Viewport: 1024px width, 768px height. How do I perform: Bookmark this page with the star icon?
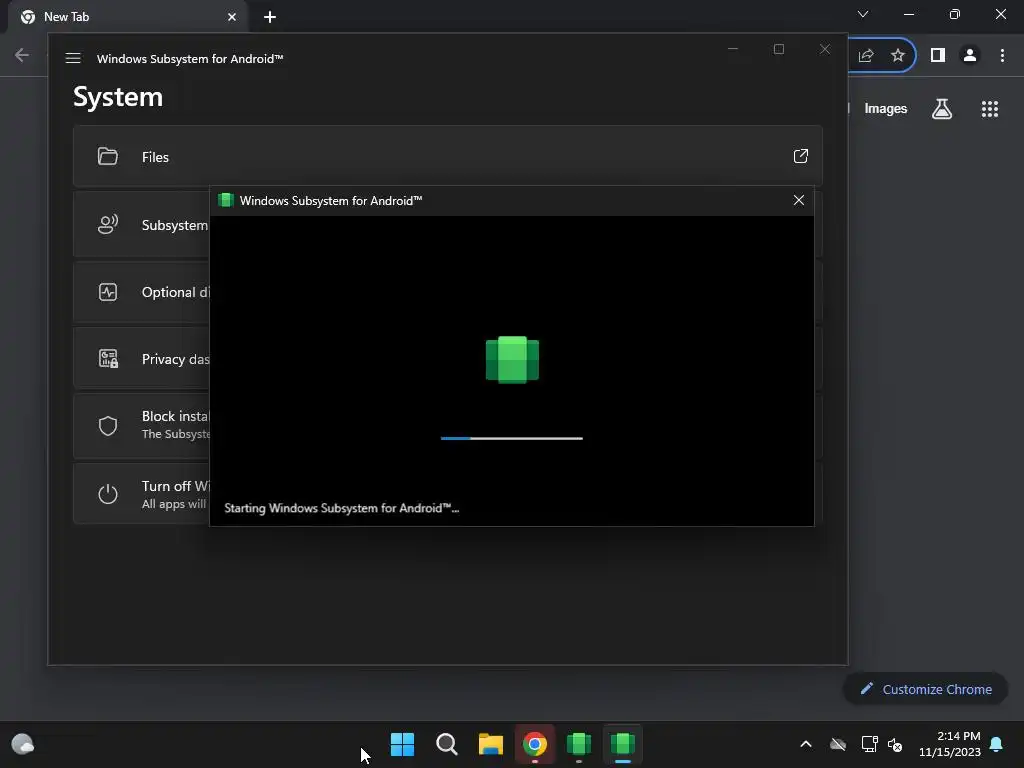pyautogui.click(x=898, y=56)
